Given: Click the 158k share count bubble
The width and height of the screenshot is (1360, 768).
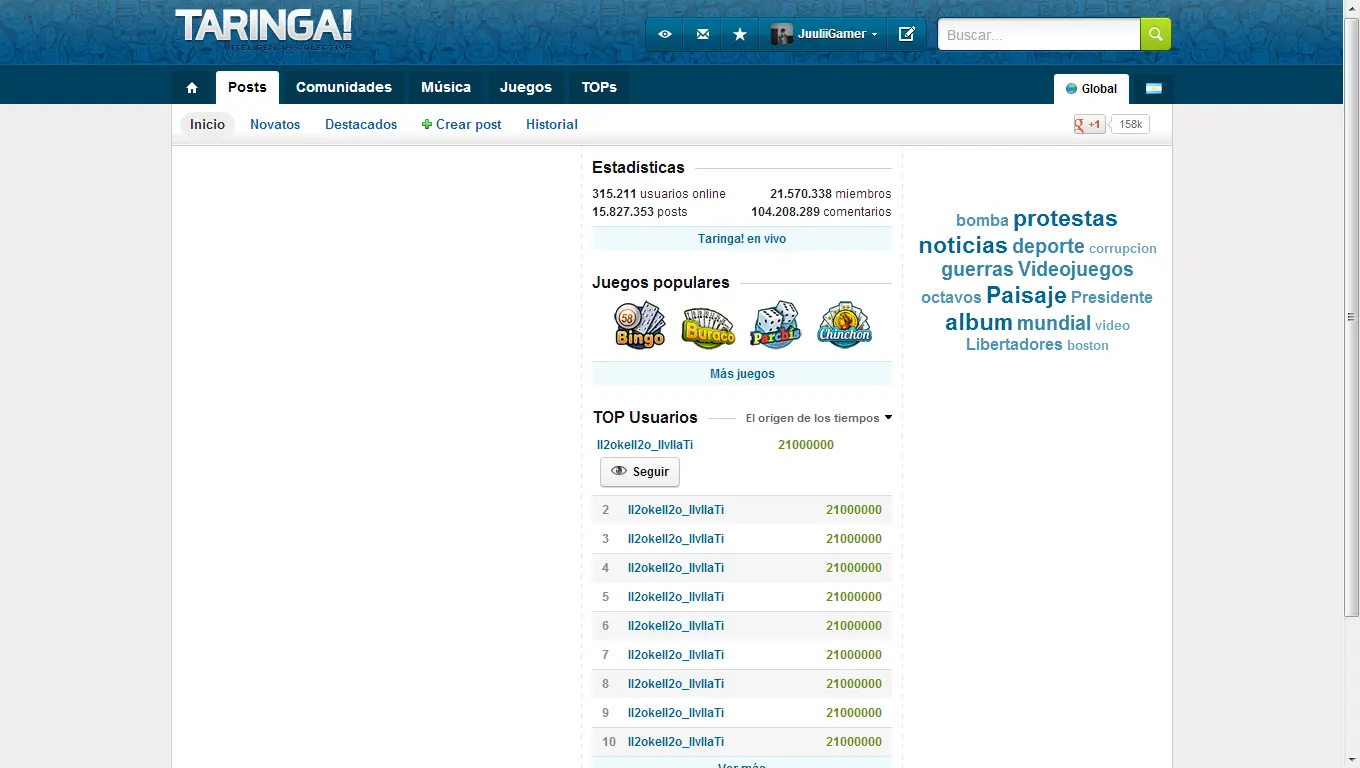Looking at the screenshot, I should (x=1130, y=125).
